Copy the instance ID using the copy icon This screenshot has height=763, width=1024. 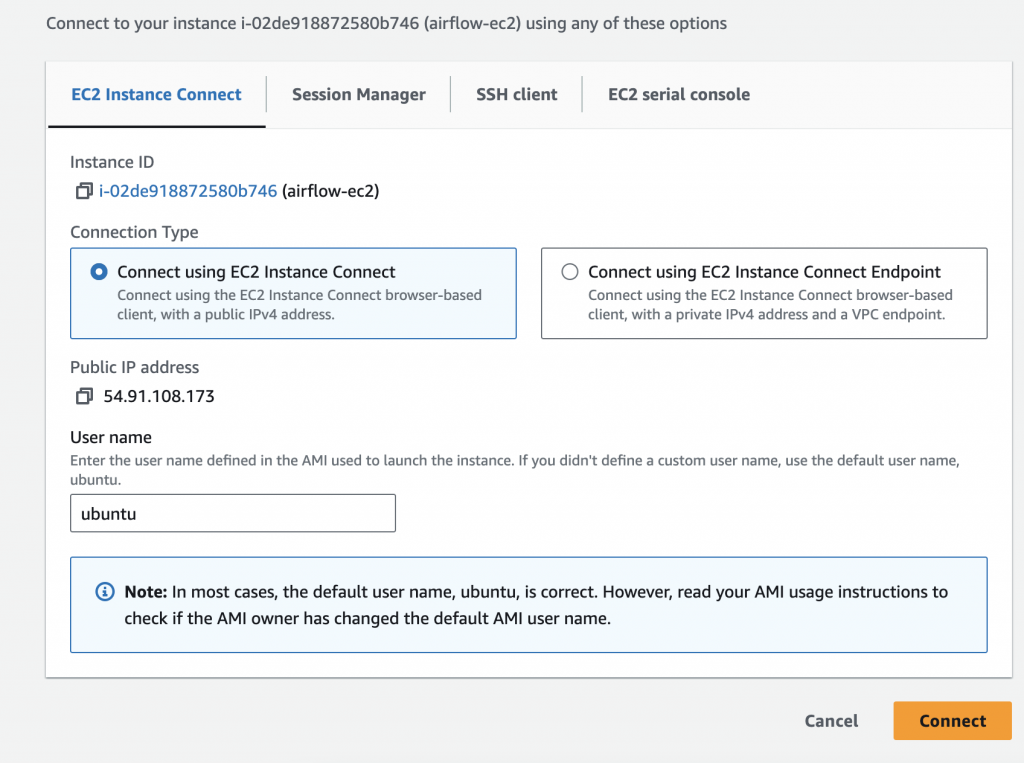click(x=84, y=190)
